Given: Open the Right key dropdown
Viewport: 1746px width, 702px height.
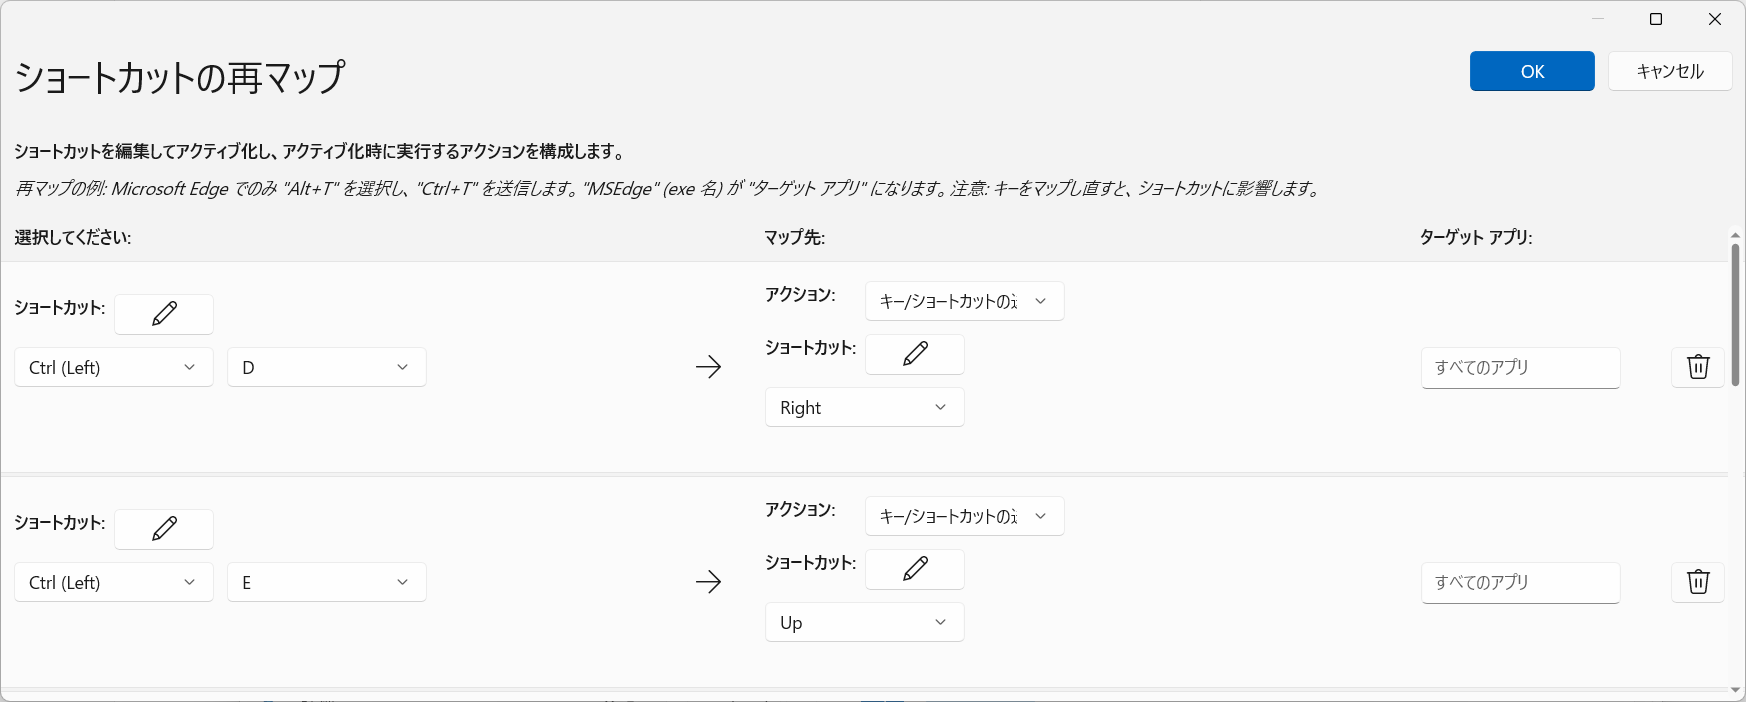Looking at the screenshot, I should [865, 407].
